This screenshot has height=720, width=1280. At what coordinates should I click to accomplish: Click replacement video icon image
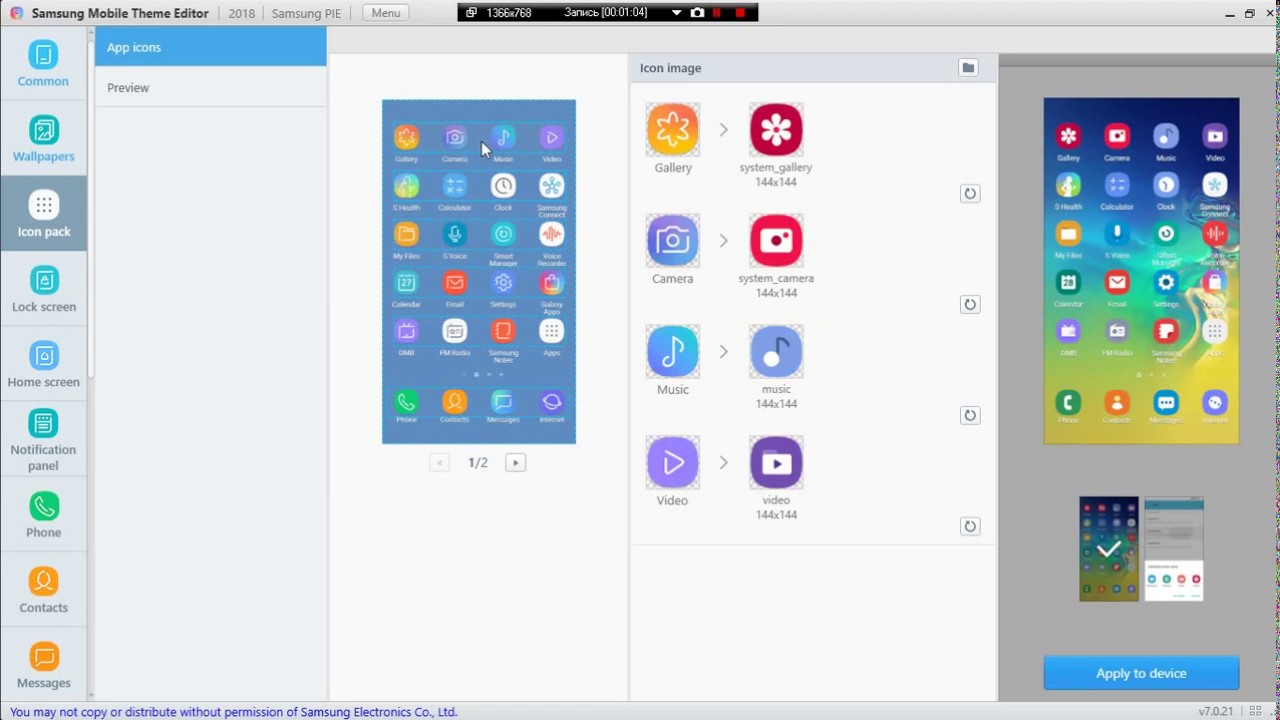point(776,463)
